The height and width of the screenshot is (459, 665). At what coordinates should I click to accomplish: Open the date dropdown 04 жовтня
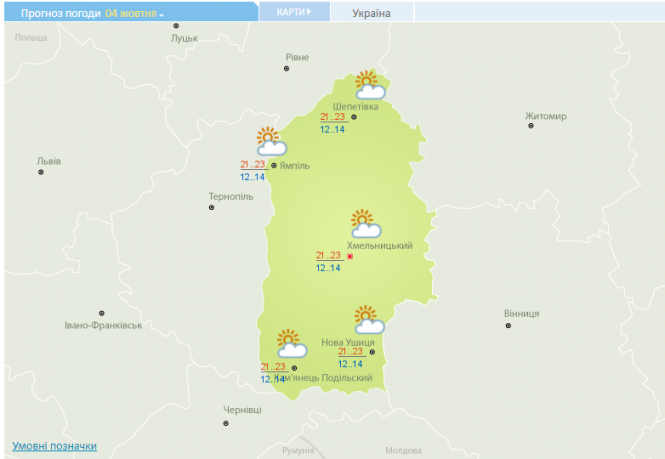135,14
